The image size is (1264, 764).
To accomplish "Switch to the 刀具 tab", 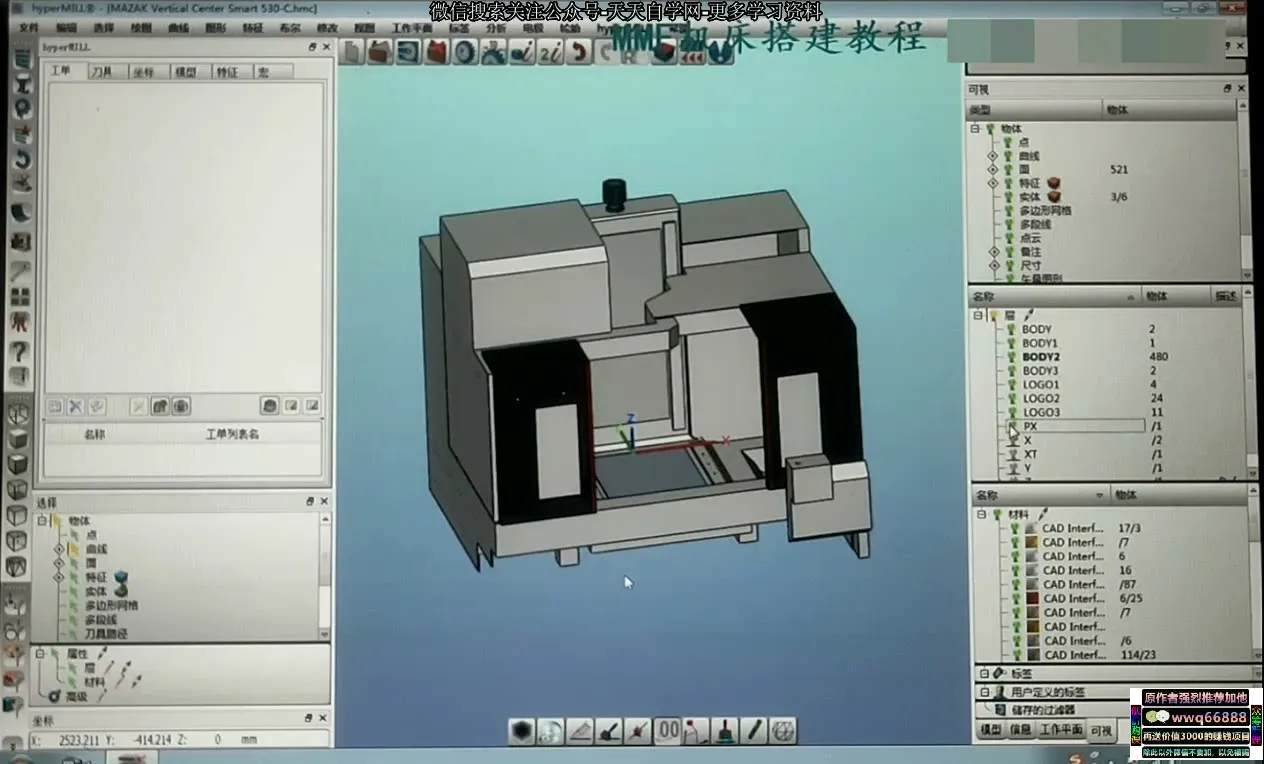I will [102, 72].
